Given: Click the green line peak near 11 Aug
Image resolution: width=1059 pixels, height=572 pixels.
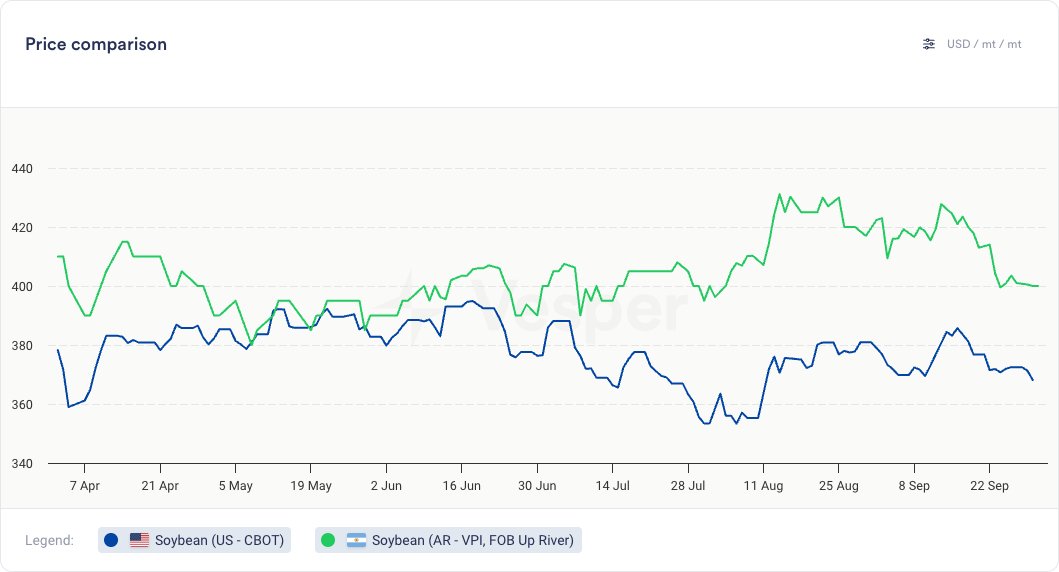Looking at the screenshot, I should pyautogui.click(x=779, y=195).
